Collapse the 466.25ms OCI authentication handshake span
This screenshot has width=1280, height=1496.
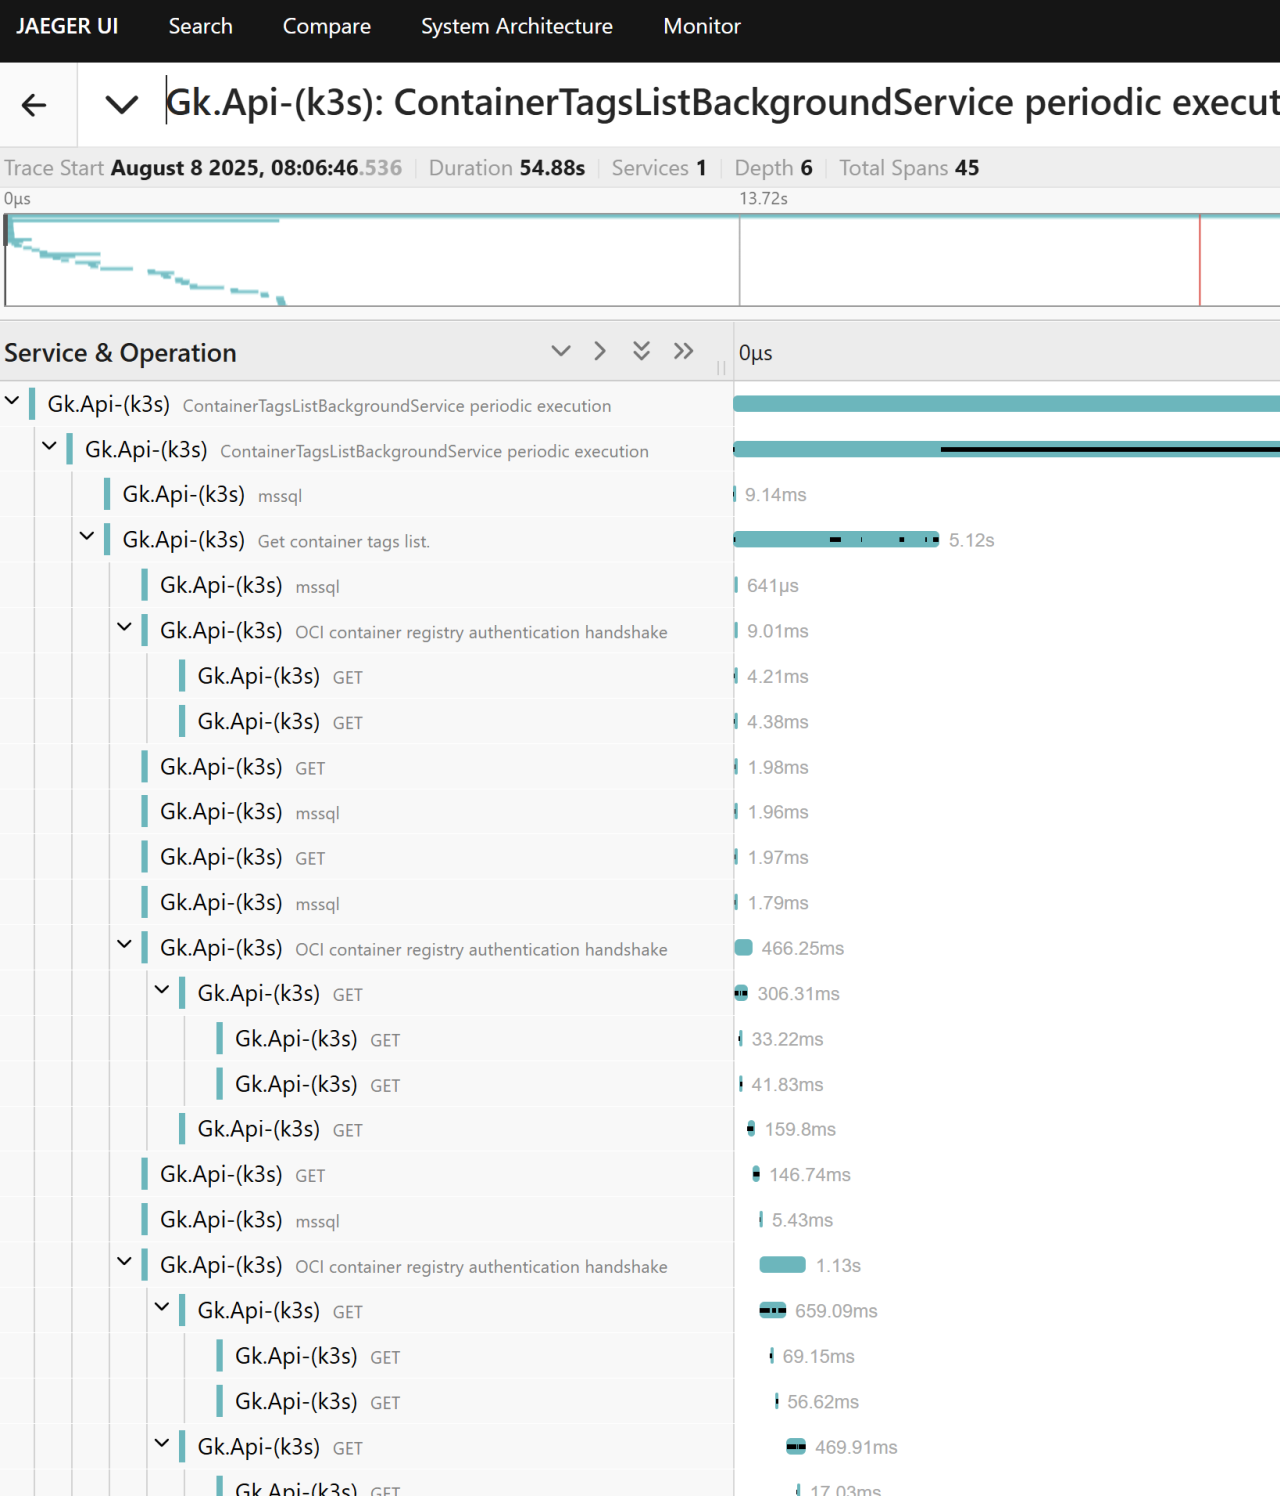click(124, 944)
